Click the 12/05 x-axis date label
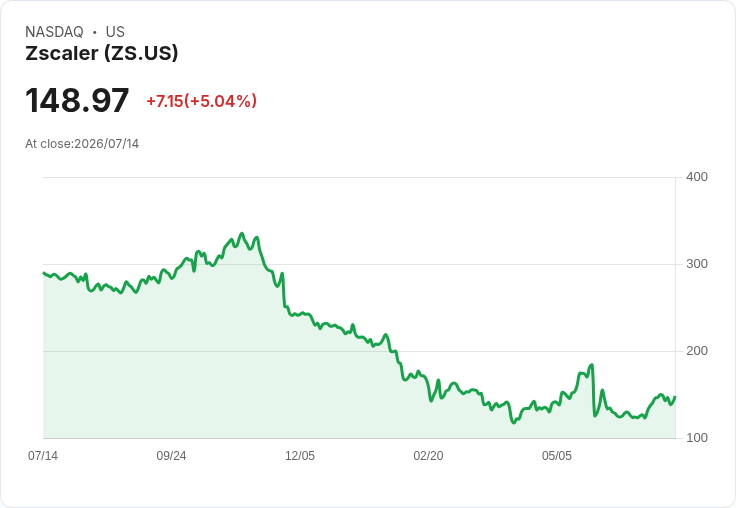The height and width of the screenshot is (508, 736). [300, 456]
